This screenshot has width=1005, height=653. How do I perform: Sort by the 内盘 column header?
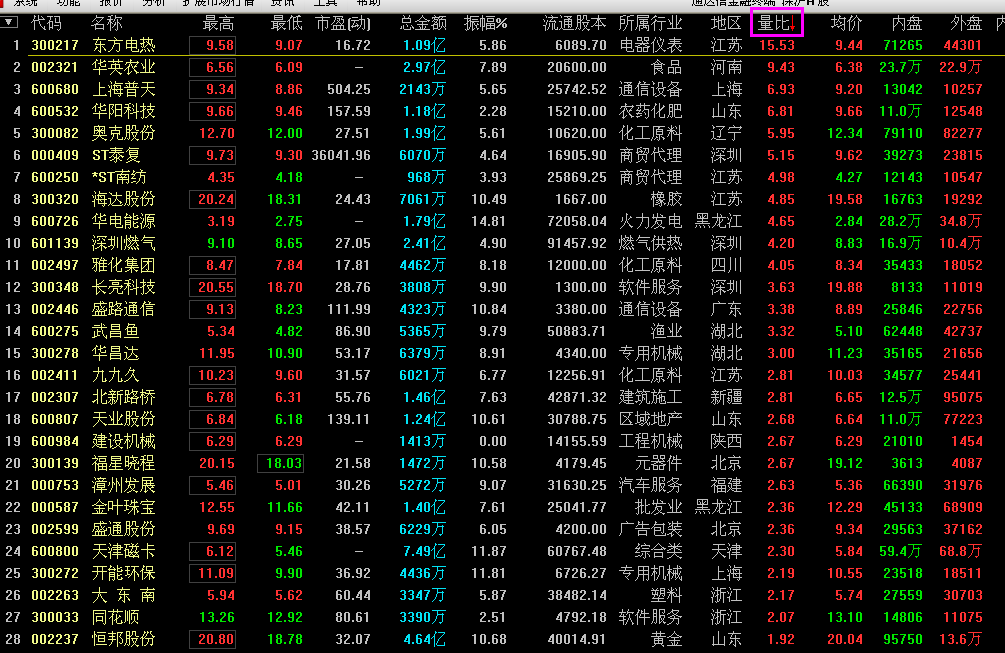[907, 24]
